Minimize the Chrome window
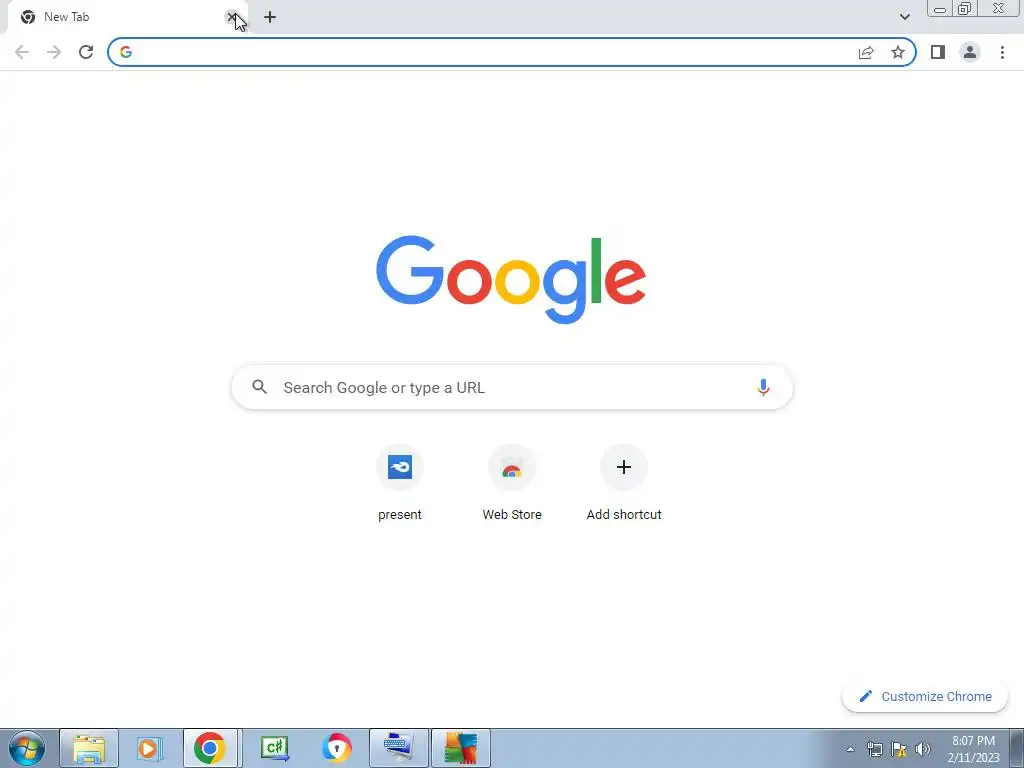Image resolution: width=1024 pixels, height=768 pixels. (x=940, y=9)
